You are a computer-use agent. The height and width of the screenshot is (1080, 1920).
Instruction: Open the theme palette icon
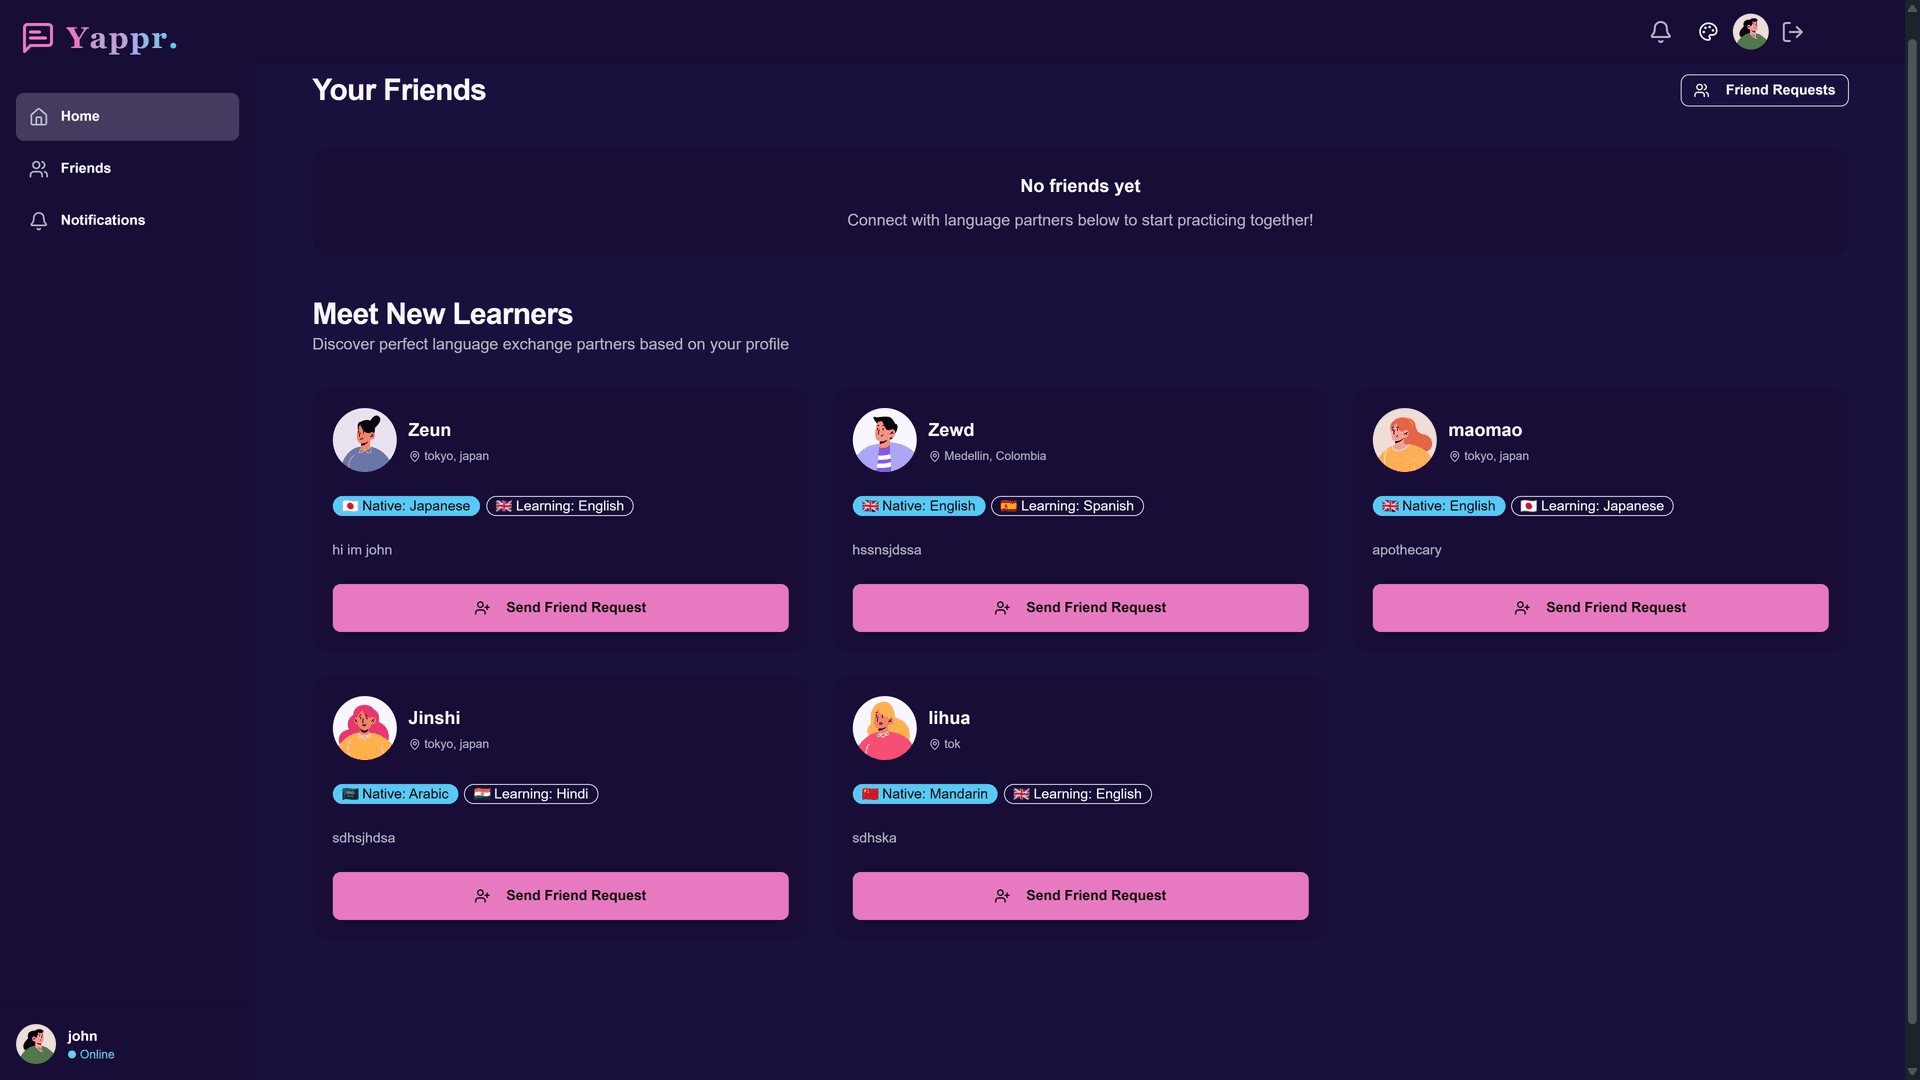pyautogui.click(x=1707, y=31)
